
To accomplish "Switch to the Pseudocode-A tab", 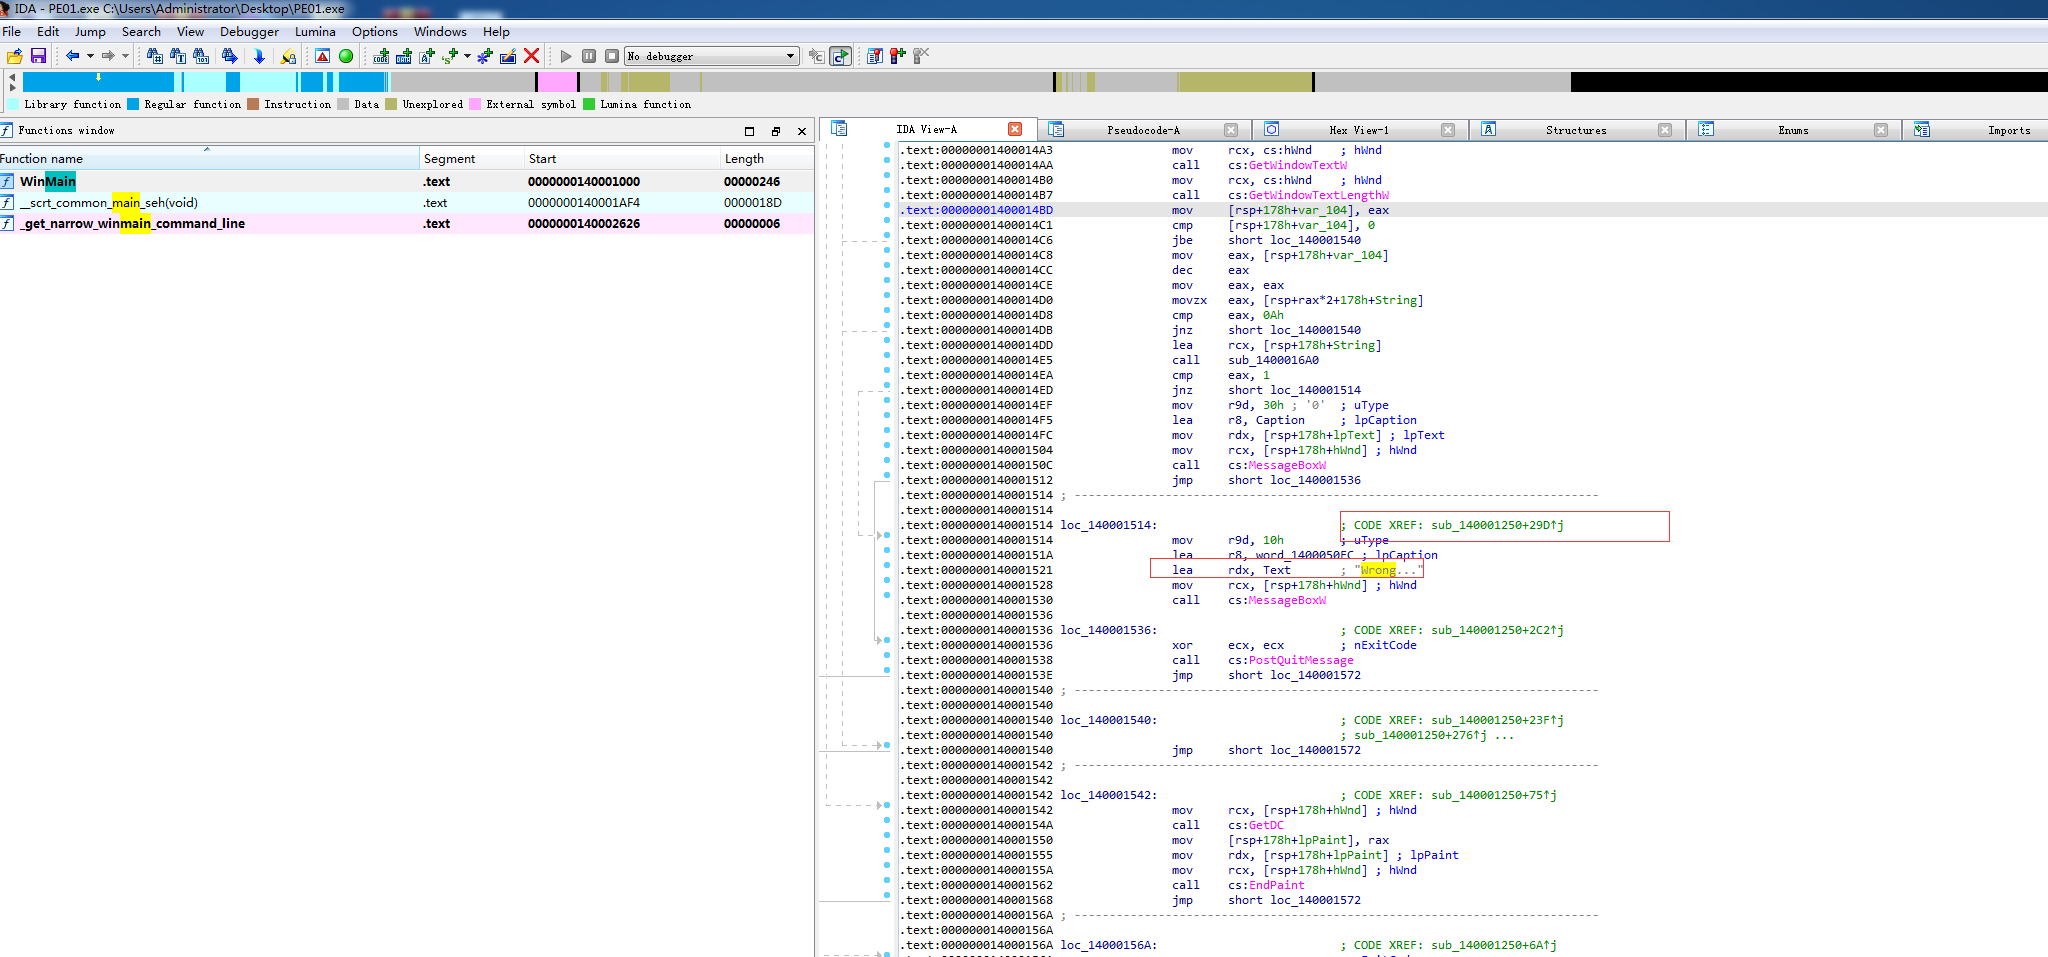I will coord(1142,130).
